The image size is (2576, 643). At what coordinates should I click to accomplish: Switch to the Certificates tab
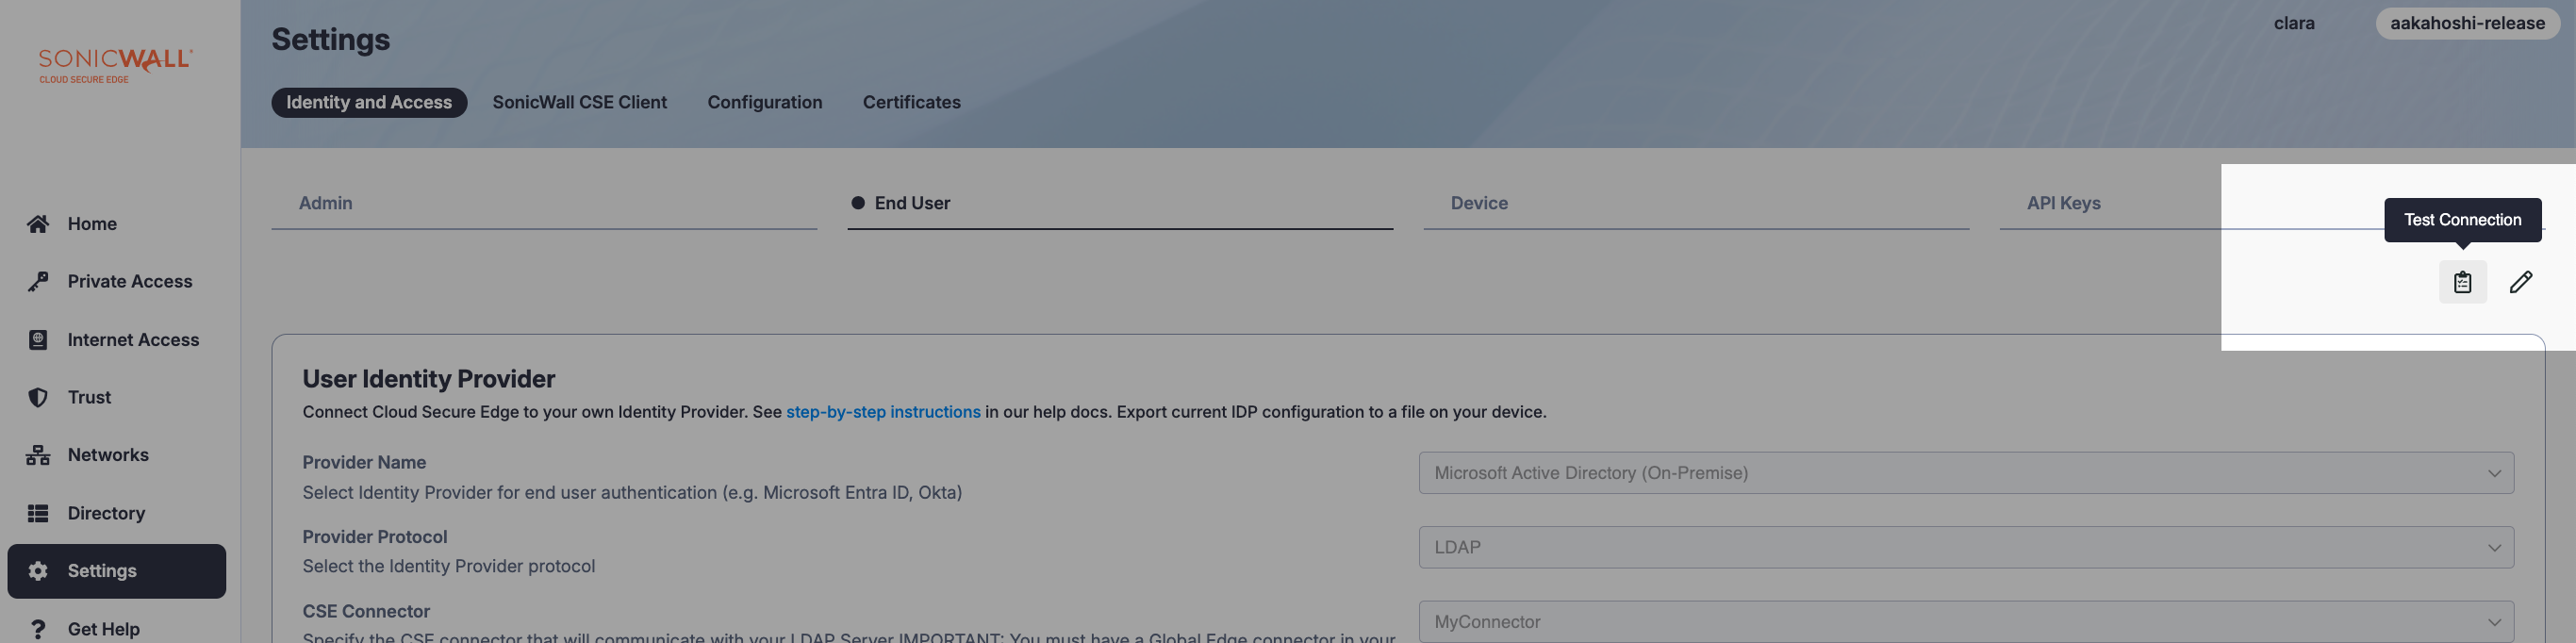[911, 102]
